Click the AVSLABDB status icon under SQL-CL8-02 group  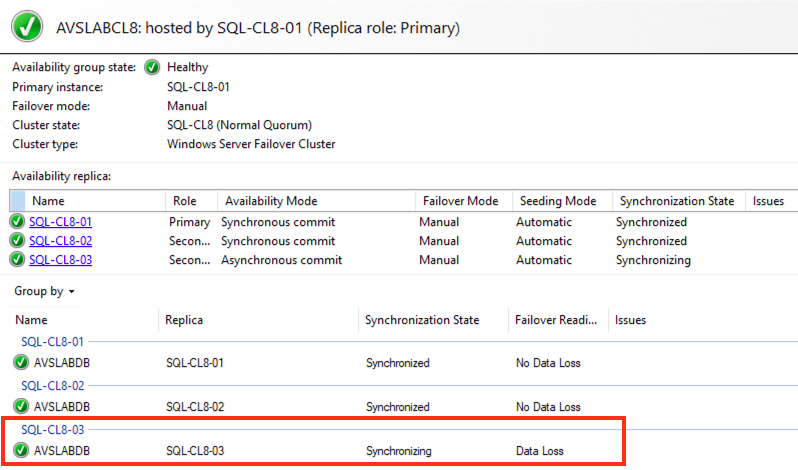coord(21,407)
